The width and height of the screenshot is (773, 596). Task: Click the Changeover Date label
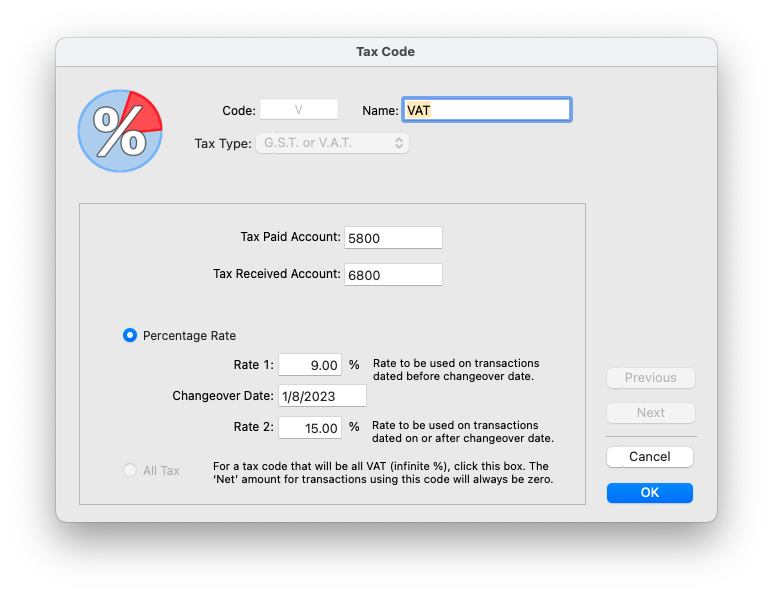[223, 396]
